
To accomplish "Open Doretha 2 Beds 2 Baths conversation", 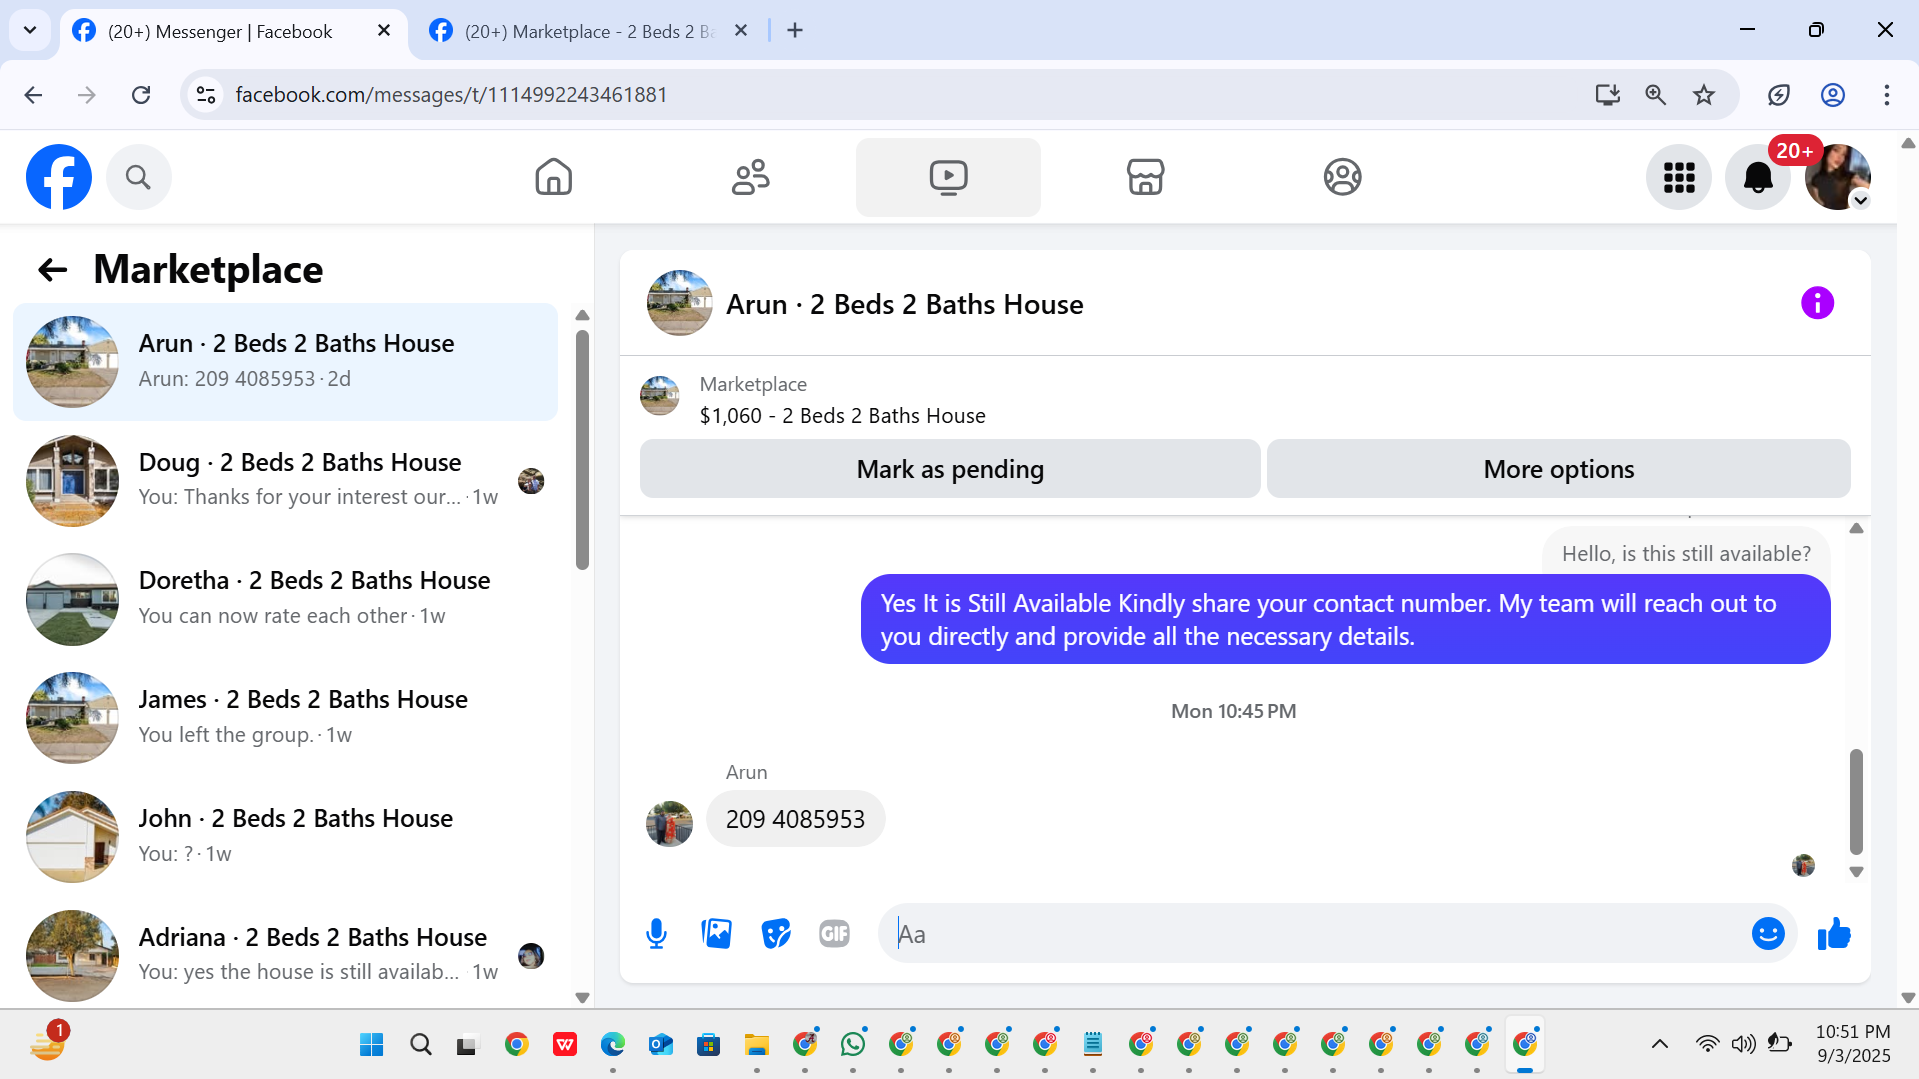I will [286, 599].
